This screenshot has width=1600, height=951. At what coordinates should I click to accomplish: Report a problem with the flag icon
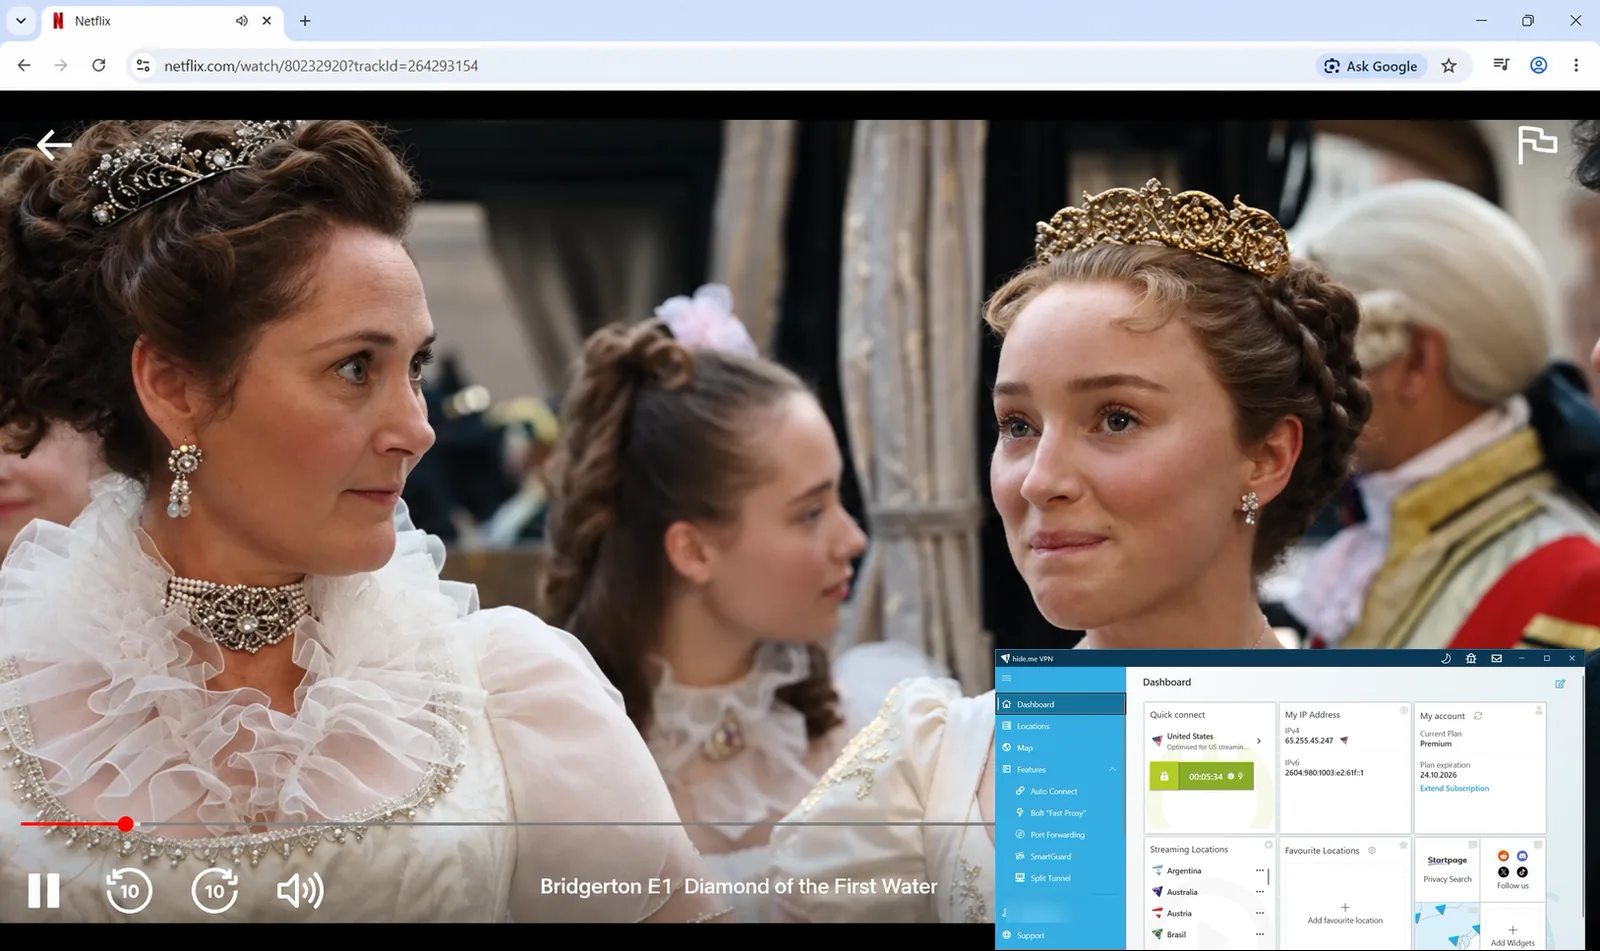(1537, 145)
